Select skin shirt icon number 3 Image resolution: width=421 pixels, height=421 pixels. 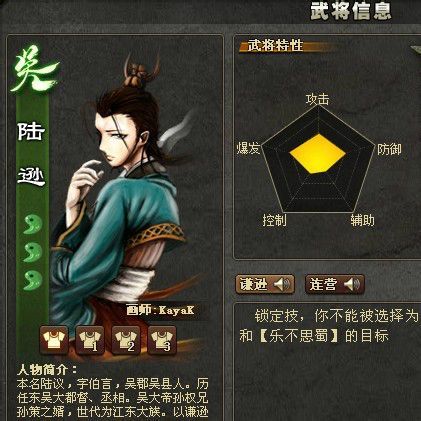coord(162,340)
